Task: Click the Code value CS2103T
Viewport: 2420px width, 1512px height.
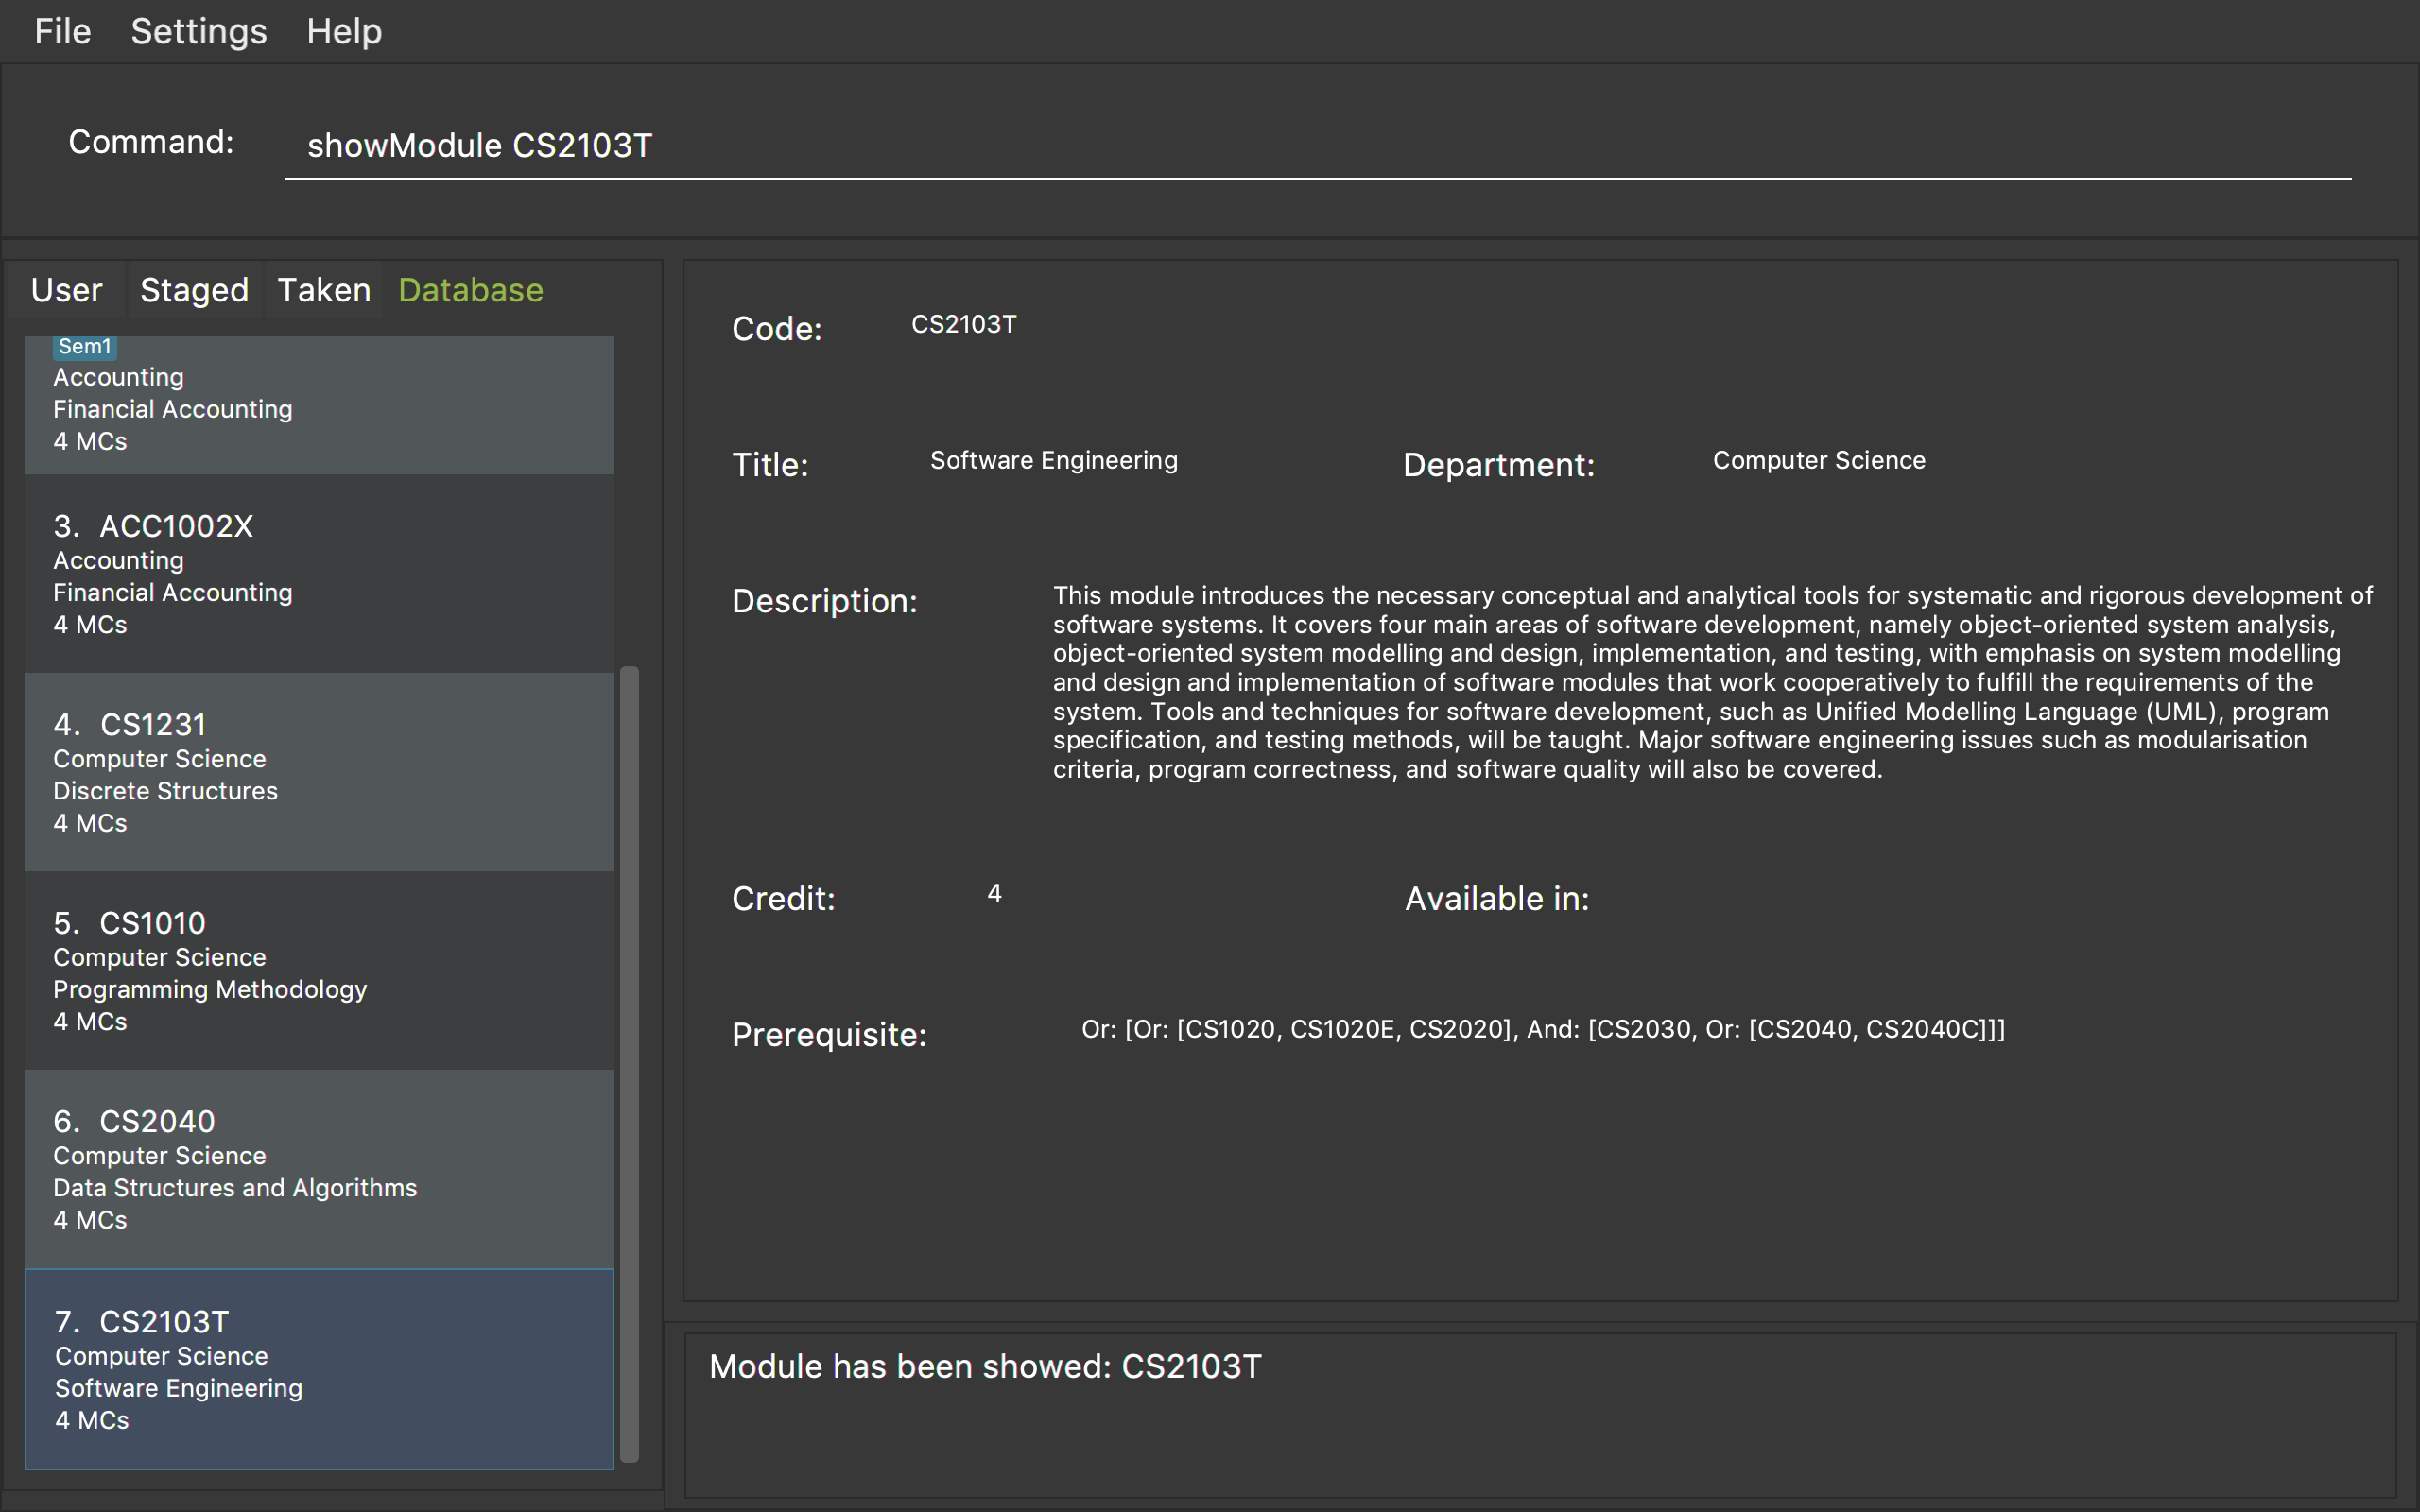Action: point(963,324)
